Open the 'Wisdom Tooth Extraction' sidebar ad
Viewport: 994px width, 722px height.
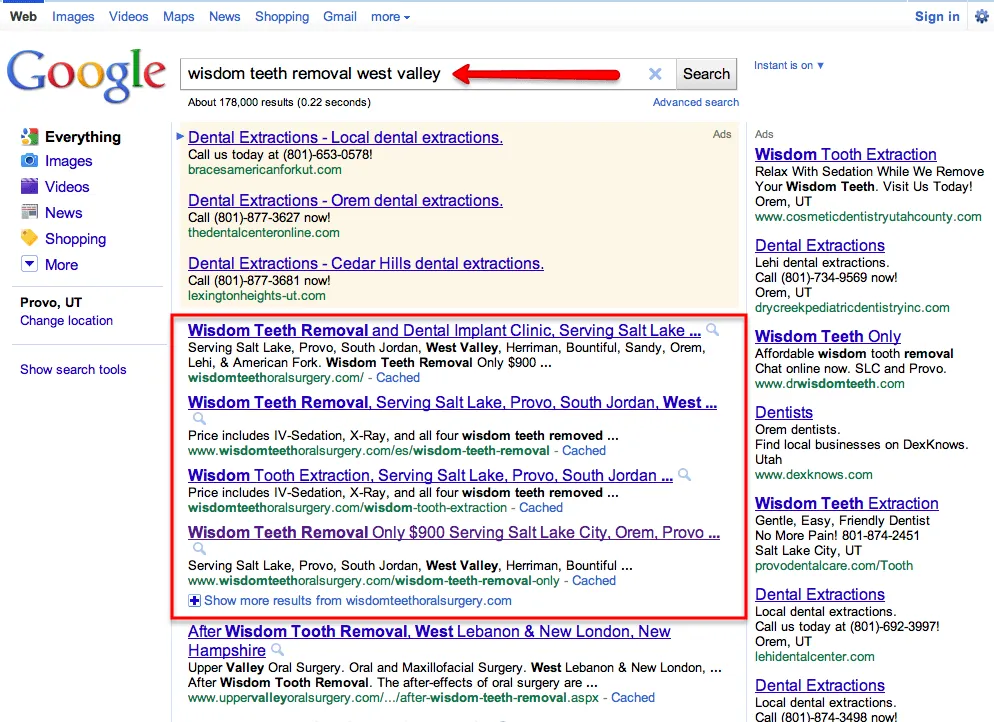click(846, 155)
